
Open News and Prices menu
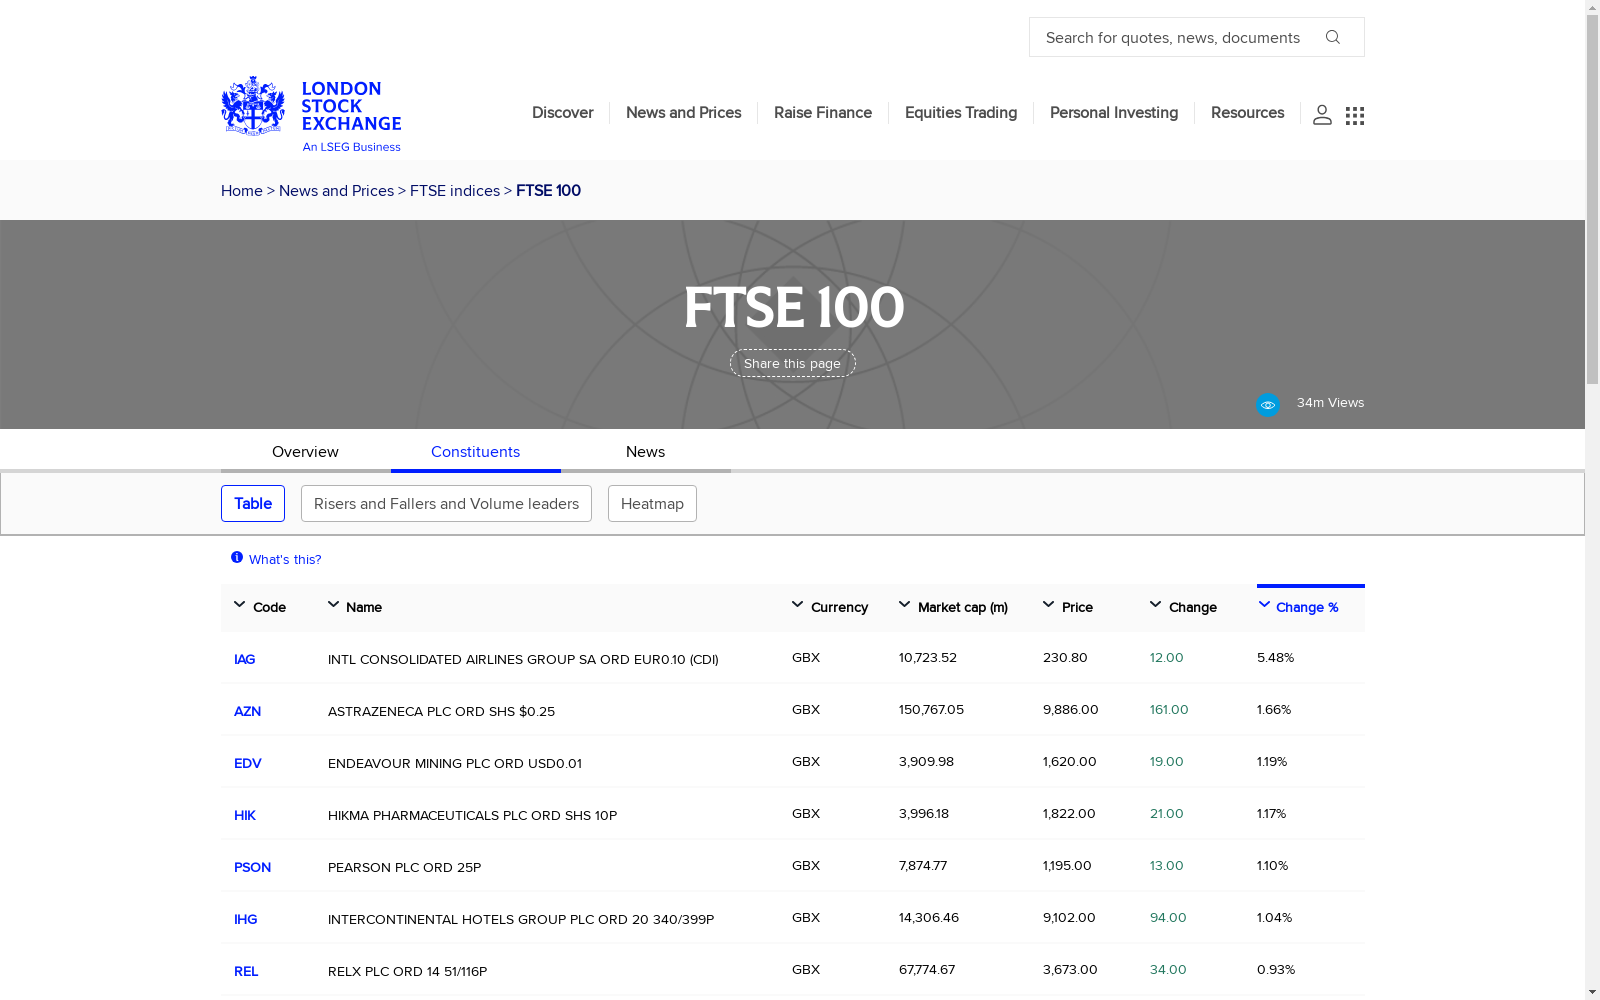click(683, 113)
